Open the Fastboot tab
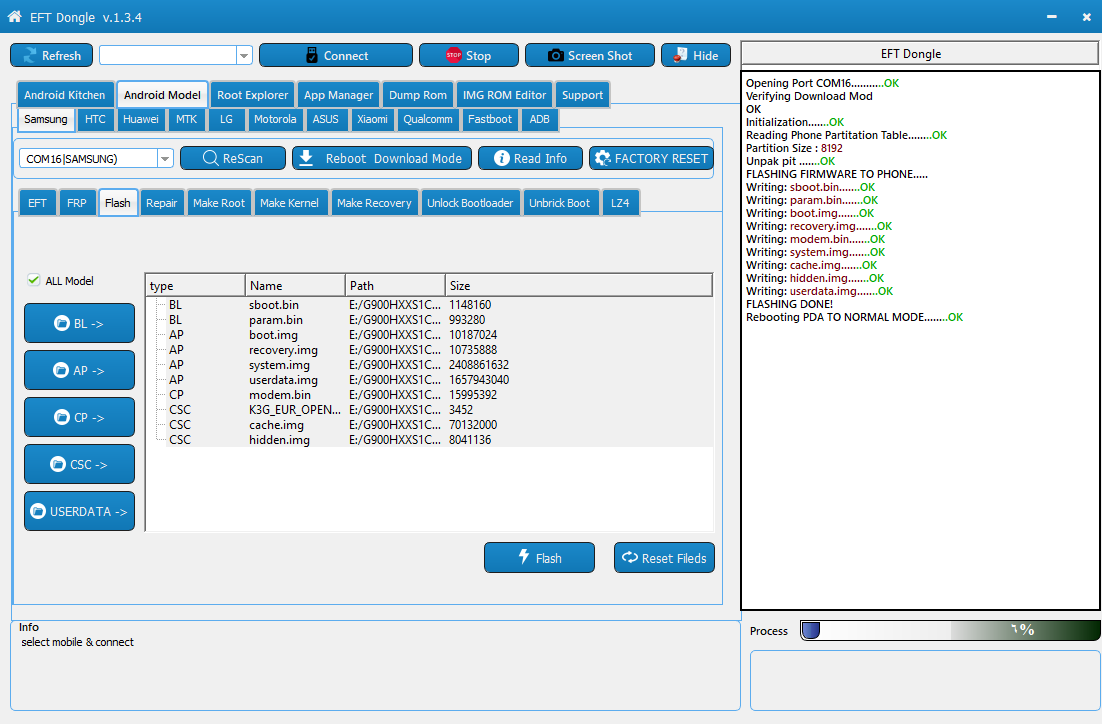This screenshot has height=724, width=1102. [490, 119]
